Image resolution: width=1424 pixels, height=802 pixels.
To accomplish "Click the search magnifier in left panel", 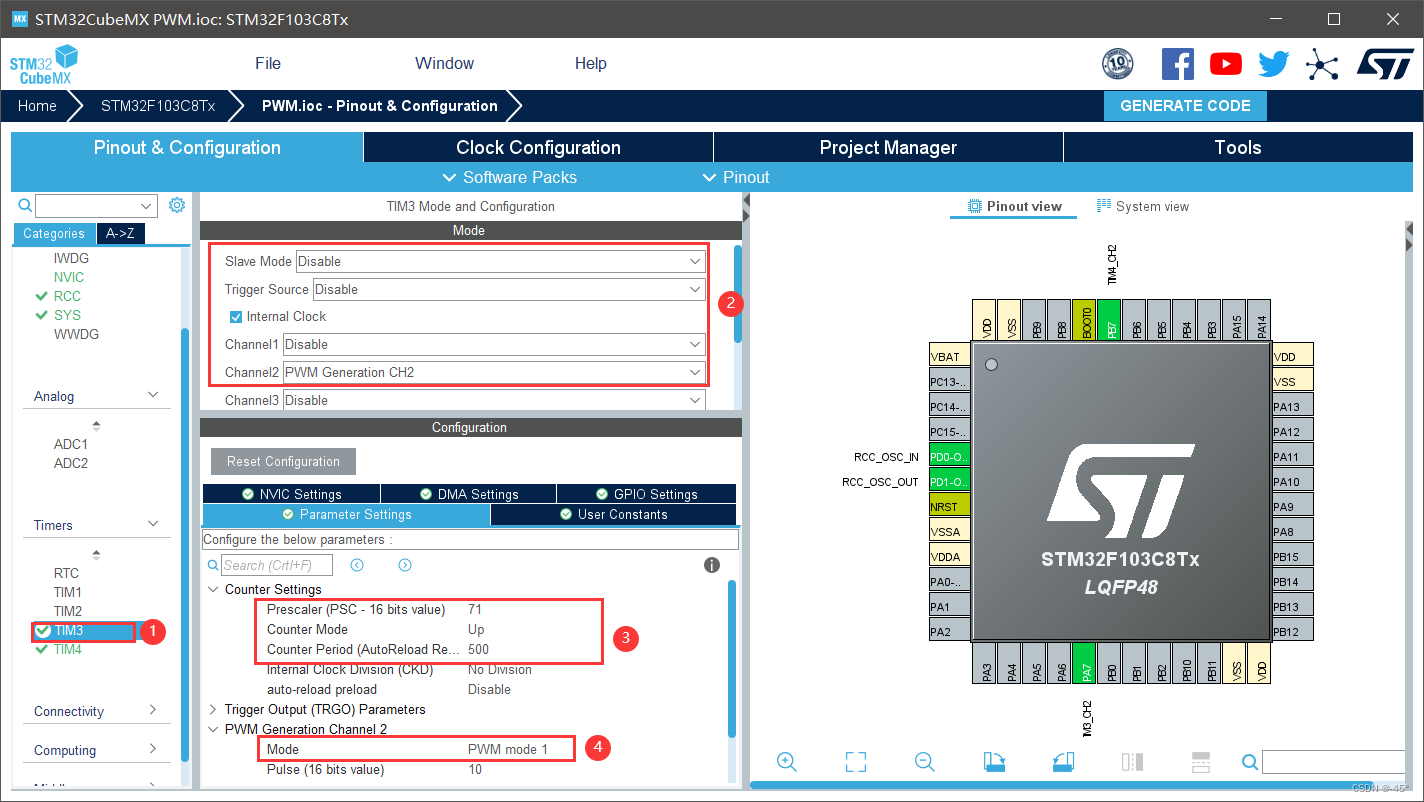I will [x=26, y=205].
